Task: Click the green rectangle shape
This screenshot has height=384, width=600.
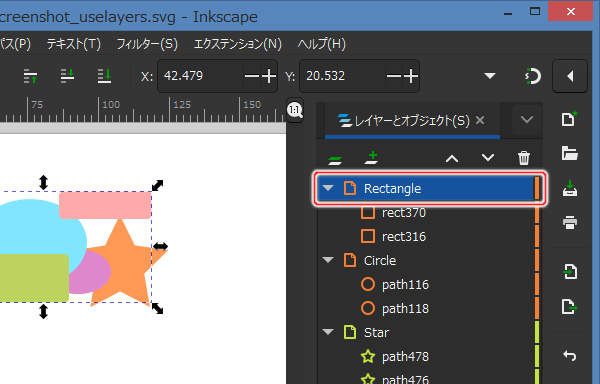Action: click(x=33, y=278)
